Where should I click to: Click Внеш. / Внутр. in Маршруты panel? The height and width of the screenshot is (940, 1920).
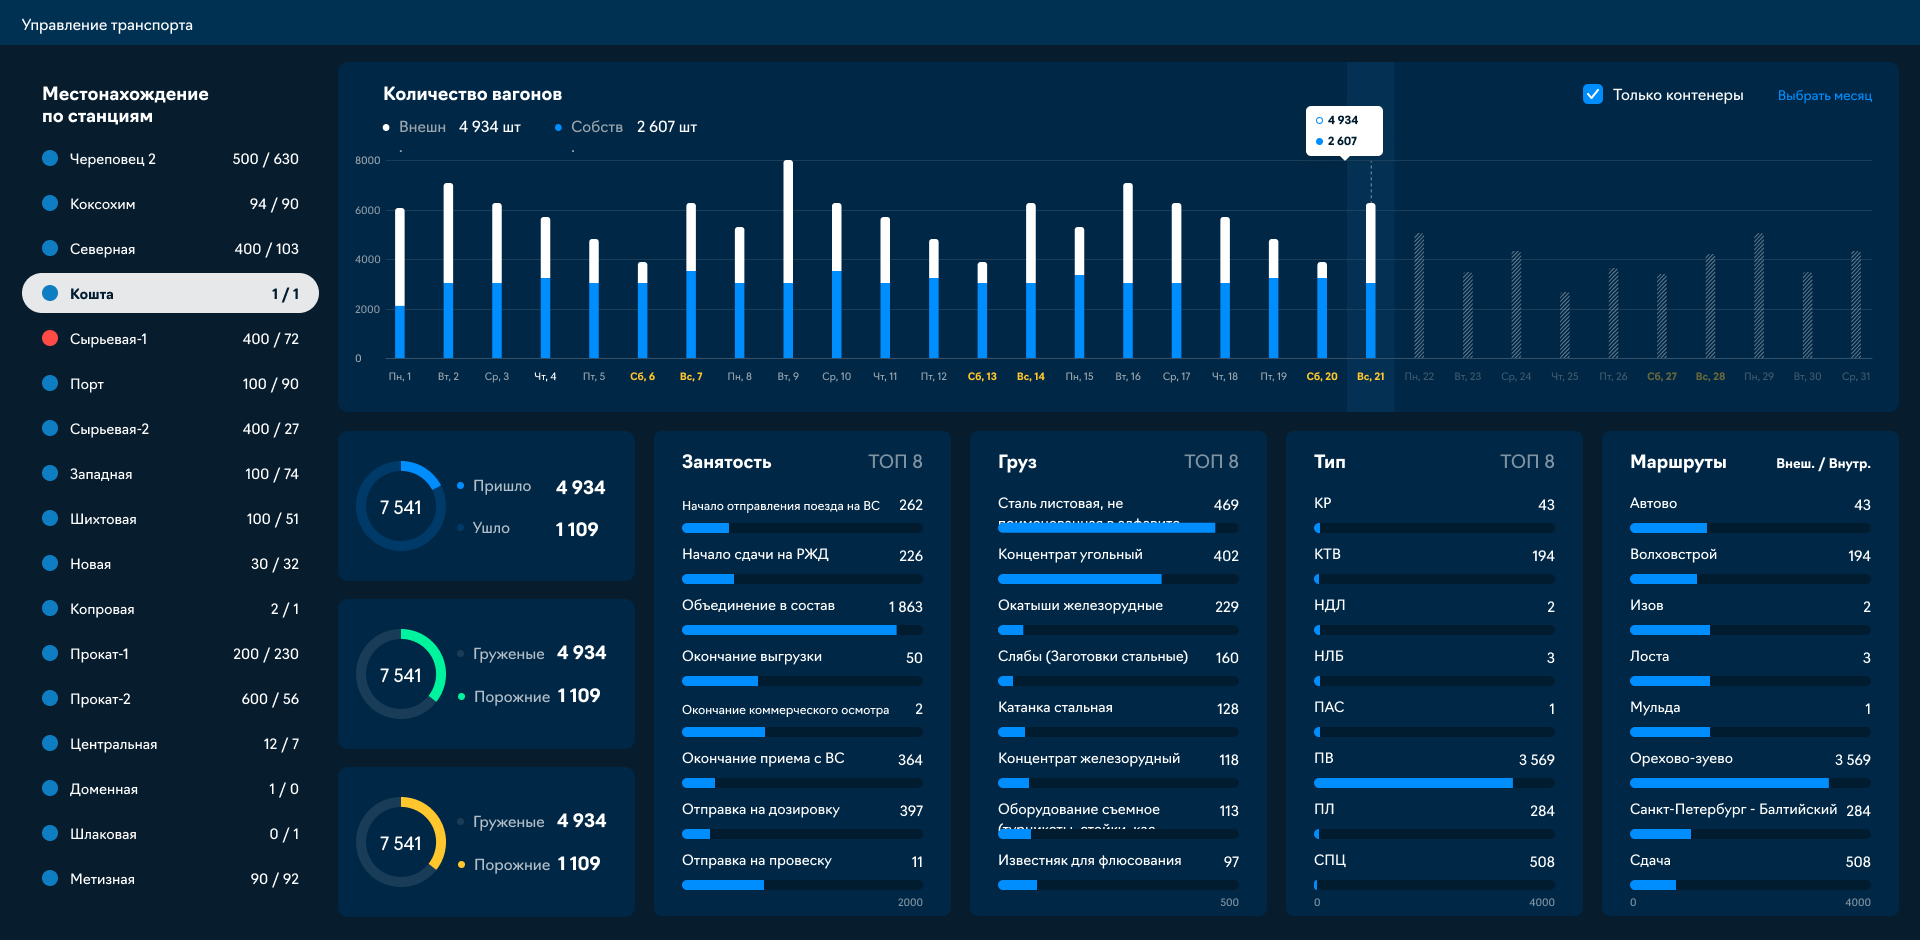coord(1823,463)
